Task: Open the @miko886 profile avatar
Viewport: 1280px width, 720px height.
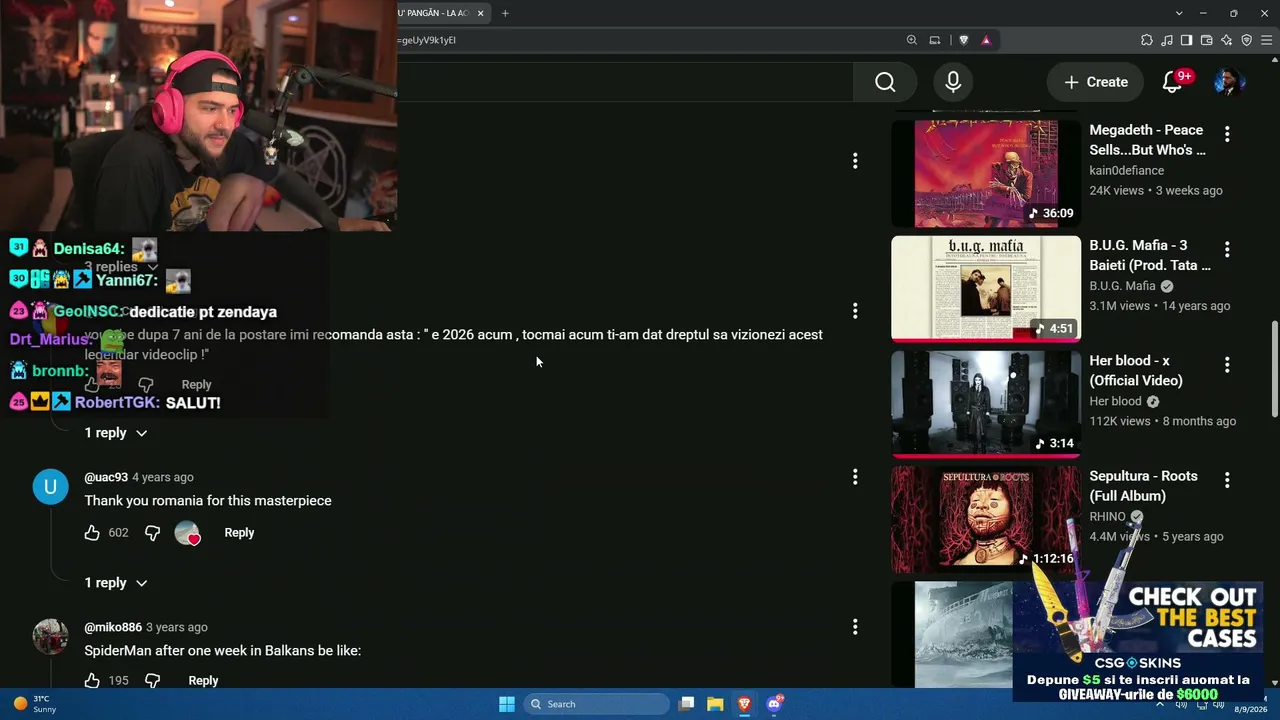Action: pyautogui.click(x=51, y=637)
